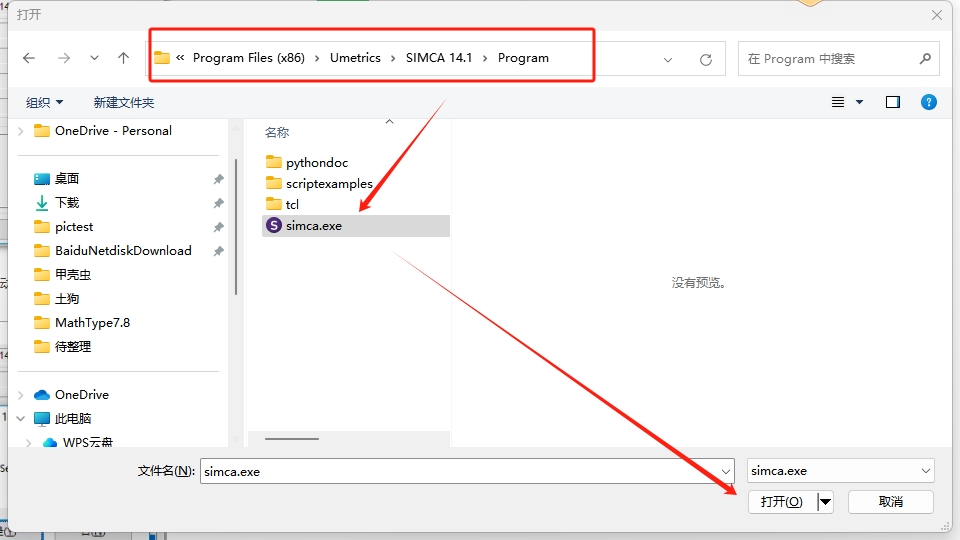Select BaiduNetdiskDownload in the sidebar
Image resolution: width=960 pixels, height=540 pixels.
[123, 251]
